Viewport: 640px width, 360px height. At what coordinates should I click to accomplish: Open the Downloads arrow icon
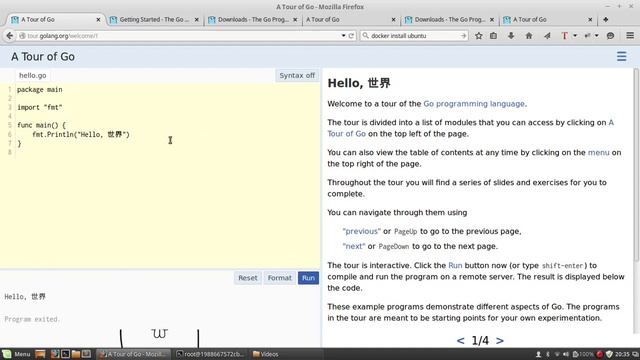tap(511, 36)
